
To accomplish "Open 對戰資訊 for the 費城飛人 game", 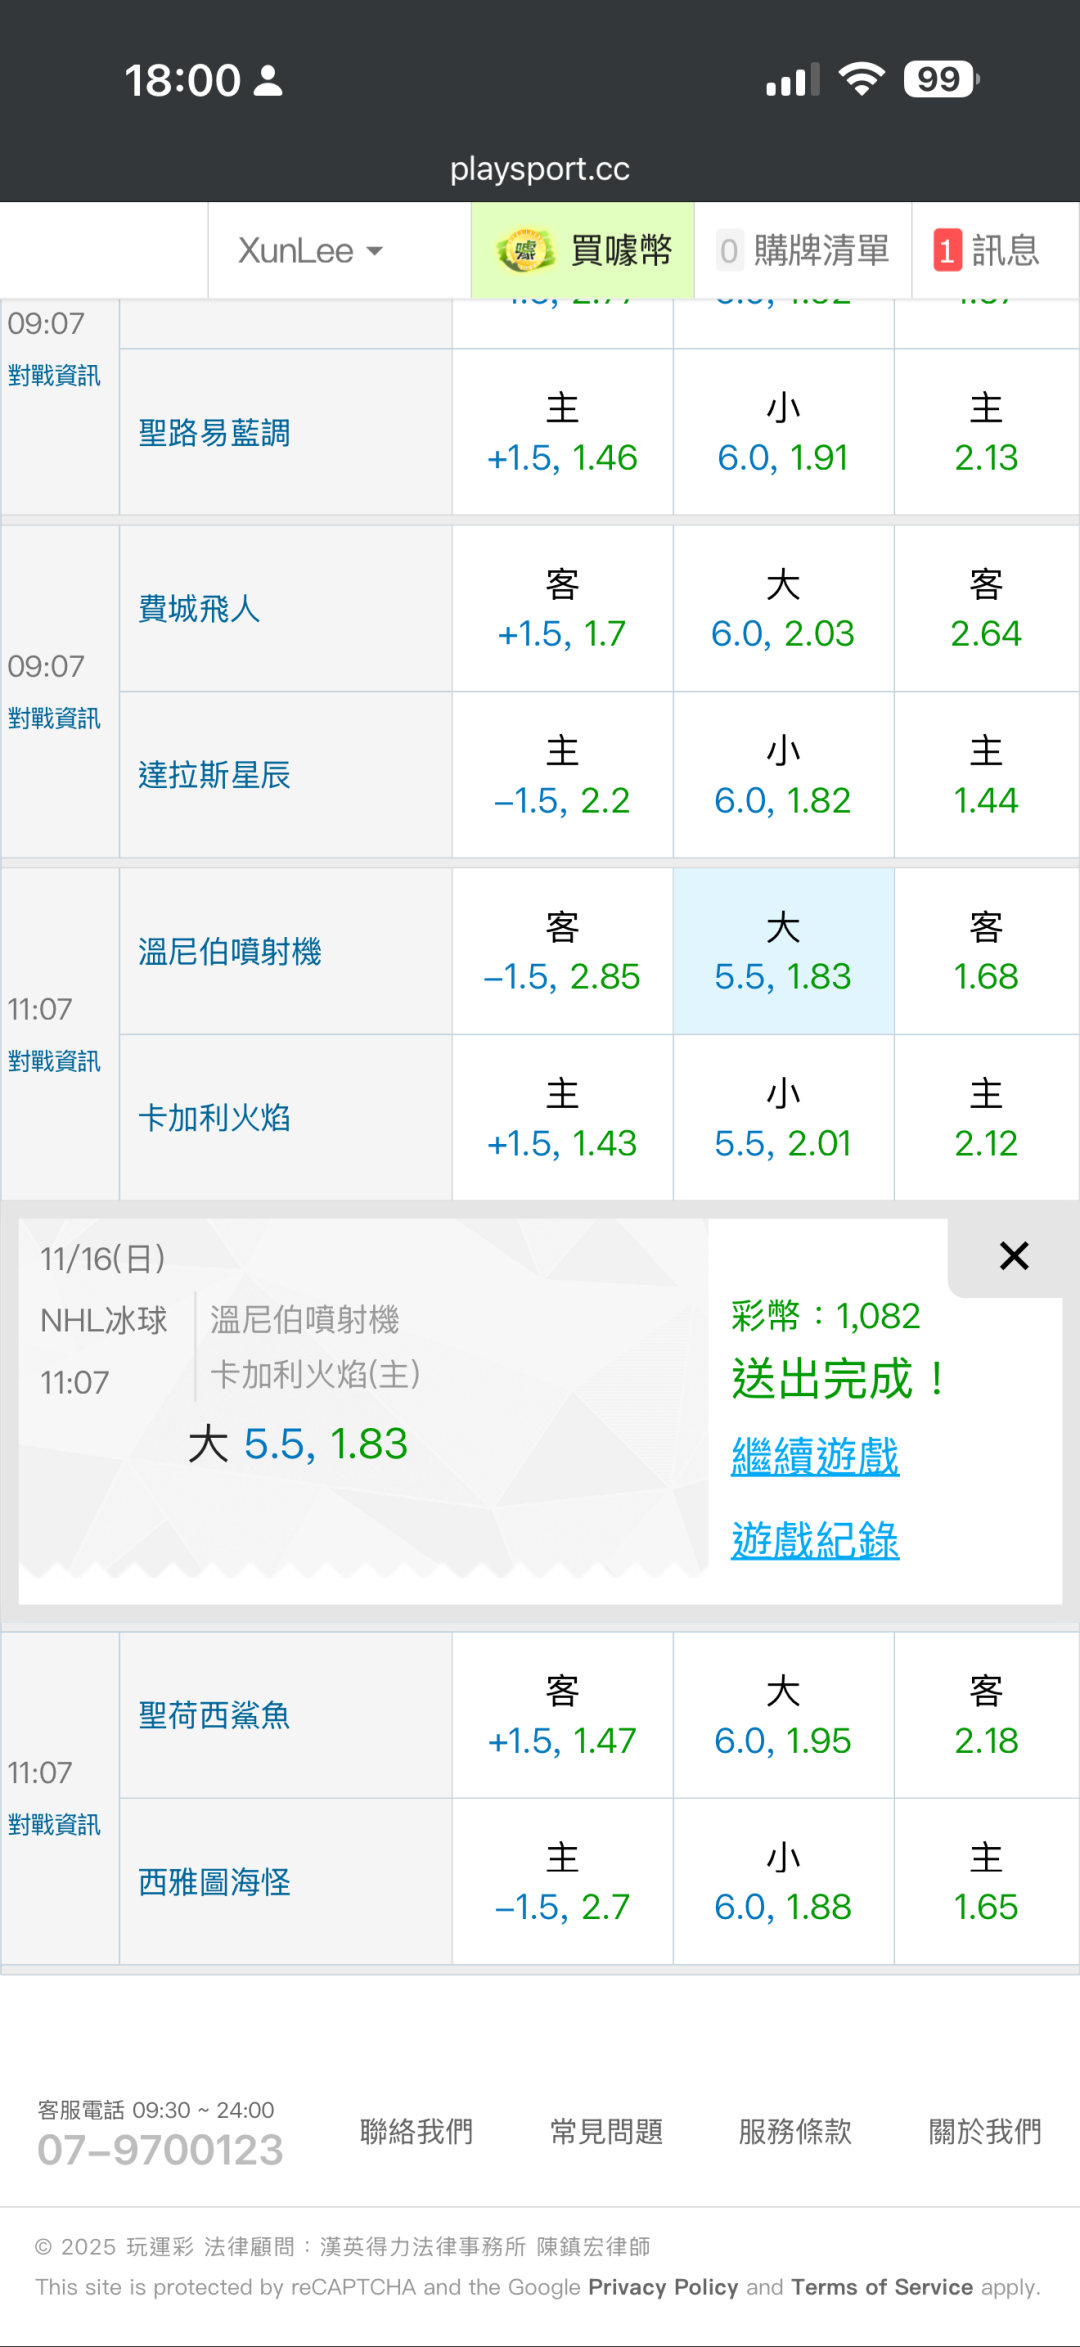I will (x=54, y=718).
